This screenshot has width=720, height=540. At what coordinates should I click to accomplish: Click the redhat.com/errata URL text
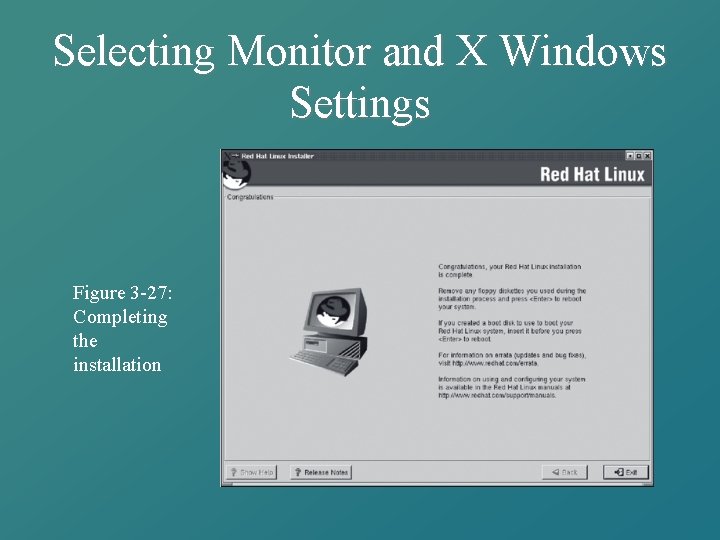[x=495, y=363]
